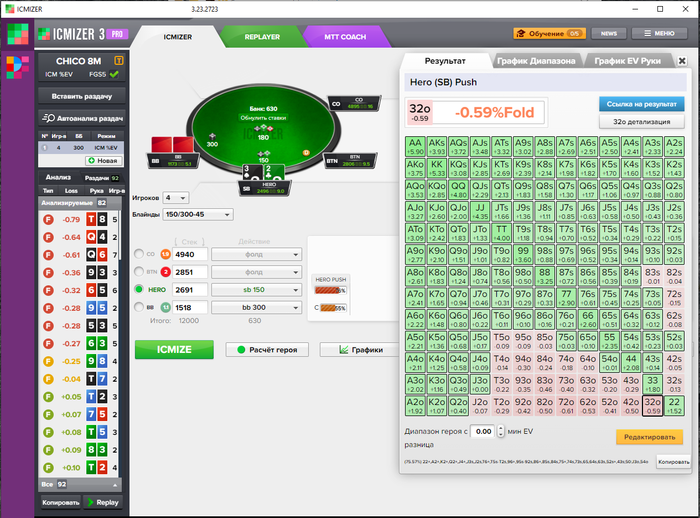The height and width of the screenshot is (518, 700).
Task: Open the CO action dropdown фолд
Action: (x=257, y=254)
